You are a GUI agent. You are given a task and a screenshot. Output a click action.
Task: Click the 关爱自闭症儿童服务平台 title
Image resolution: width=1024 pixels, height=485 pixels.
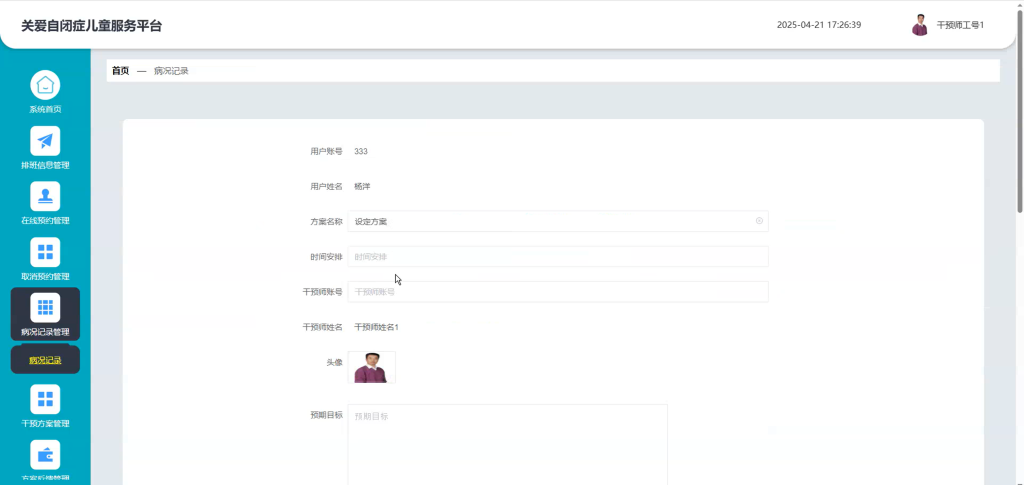[x=91, y=26]
